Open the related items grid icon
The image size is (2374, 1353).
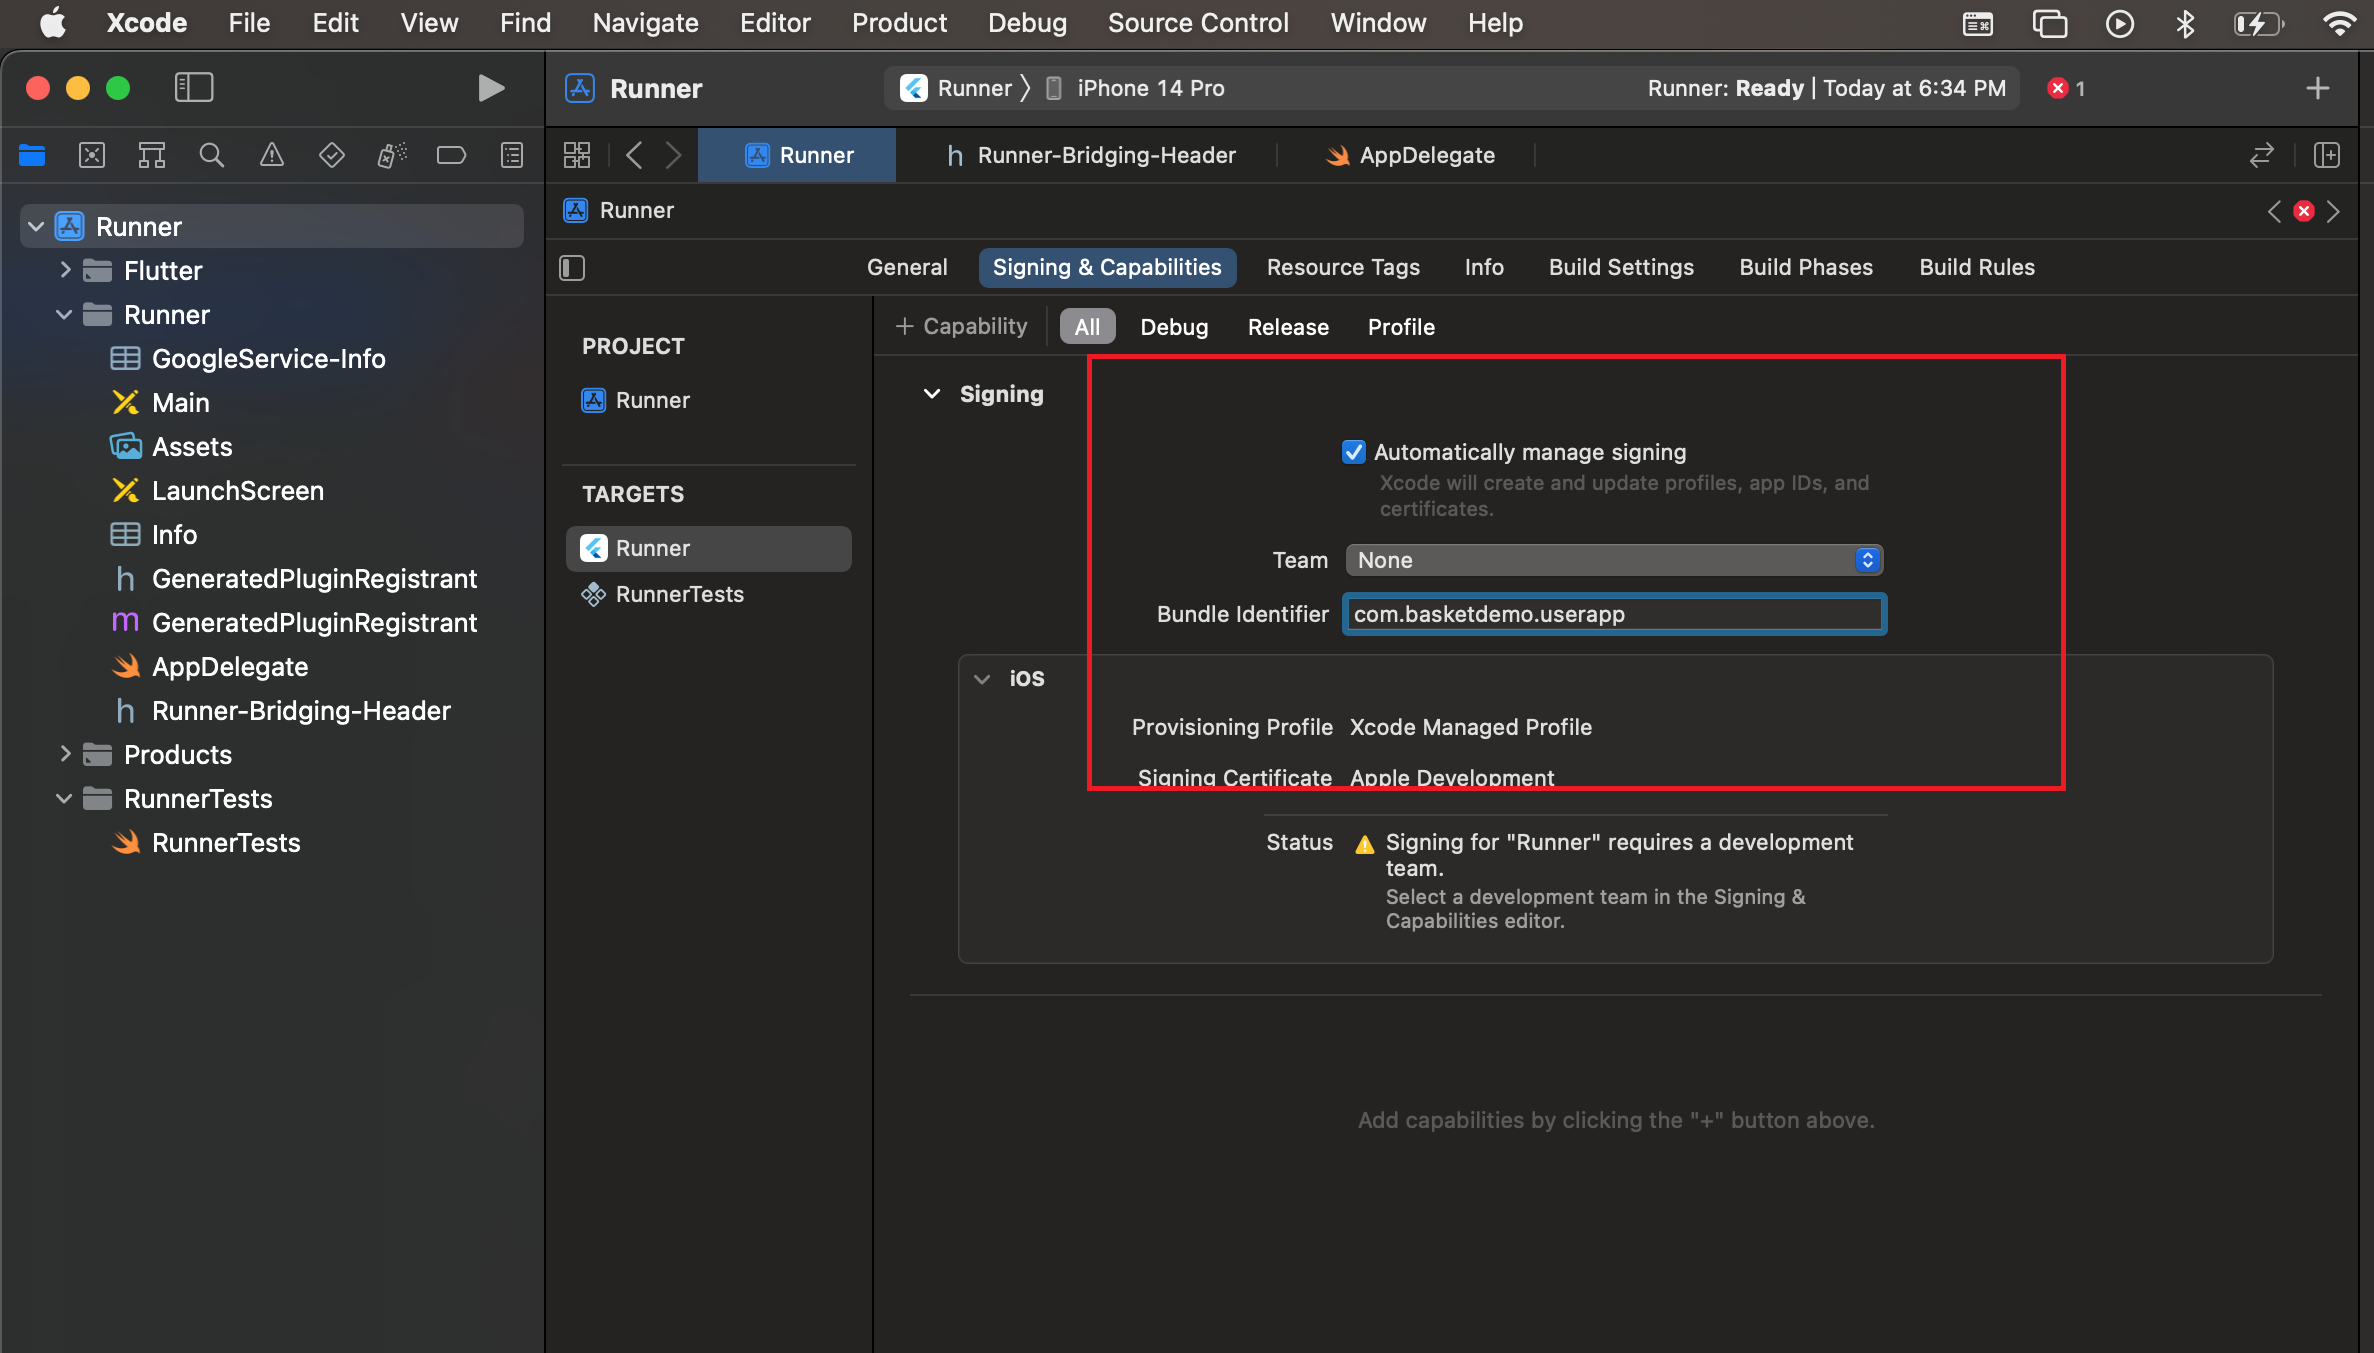pos(577,155)
